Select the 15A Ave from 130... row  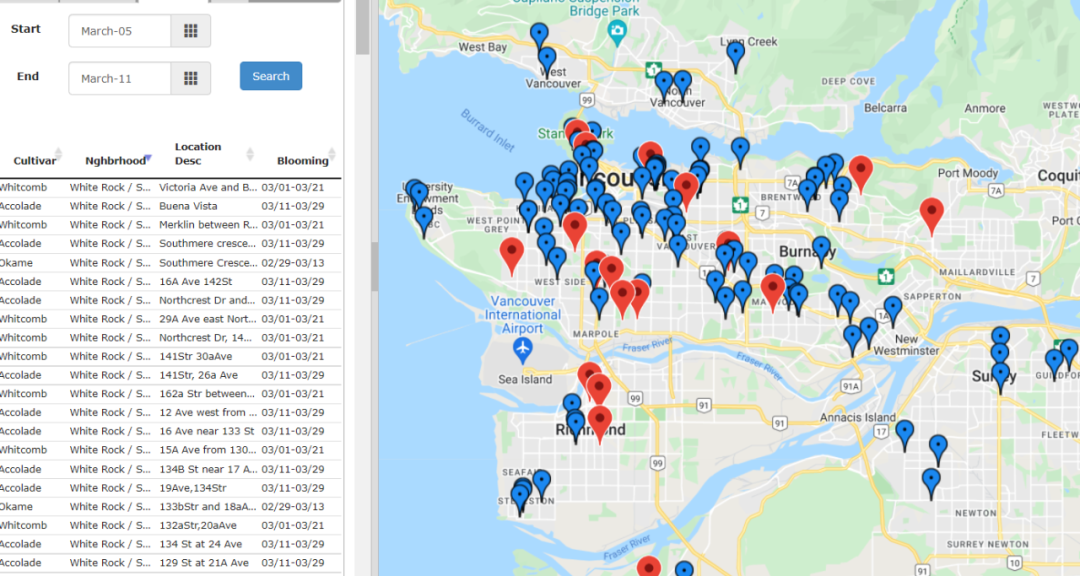(170, 450)
